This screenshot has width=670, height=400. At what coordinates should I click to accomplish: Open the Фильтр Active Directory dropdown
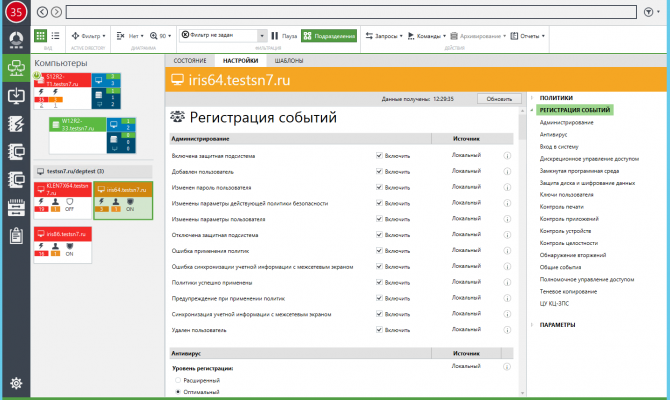(88, 36)
